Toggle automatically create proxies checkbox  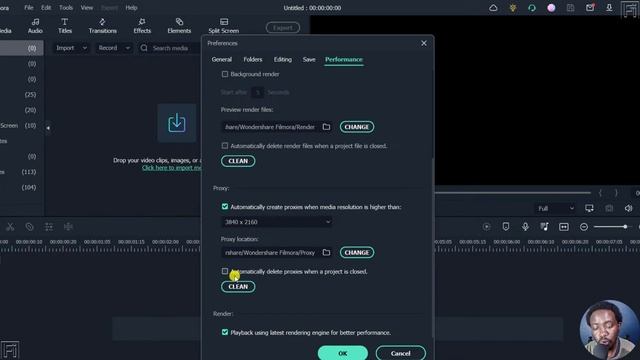225,207
